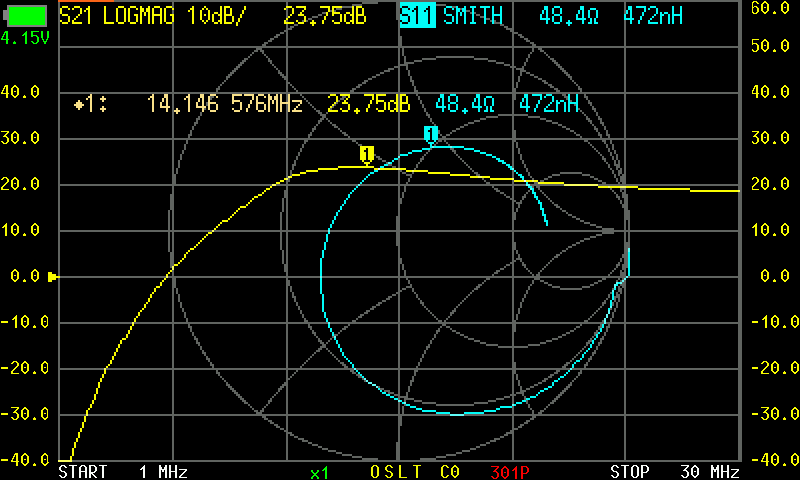Image resolution: width=800 pixels, height=480 pixels.
Task: Tap the red 301P points indicator
Action: 510,472
